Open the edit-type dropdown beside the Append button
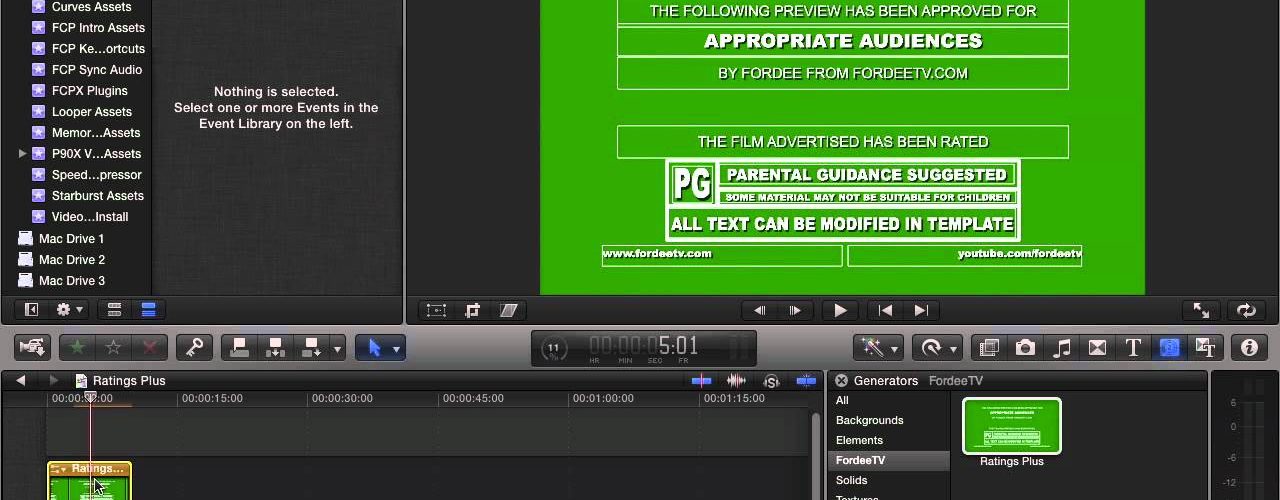The width and height of the screenshot is (1280, 500). [337, 347]
